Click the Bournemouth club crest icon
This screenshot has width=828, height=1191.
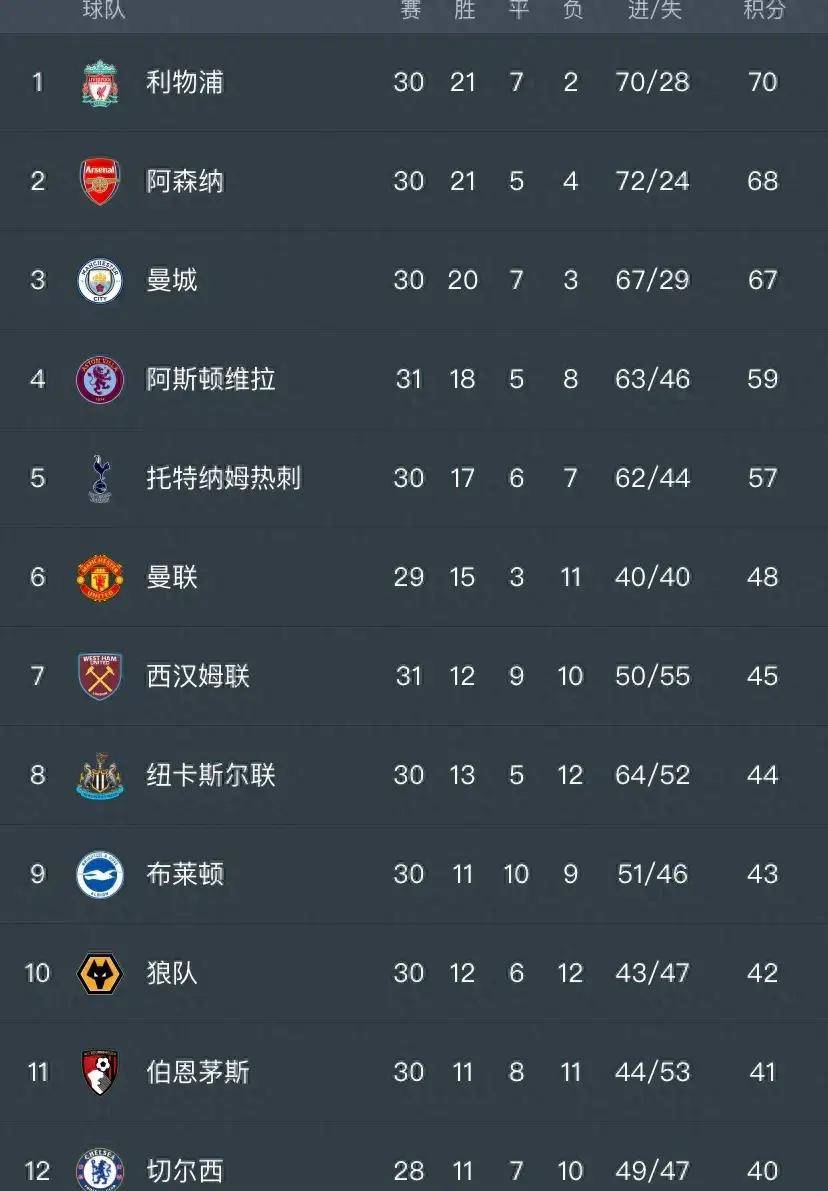click(x=100, y=1072)
